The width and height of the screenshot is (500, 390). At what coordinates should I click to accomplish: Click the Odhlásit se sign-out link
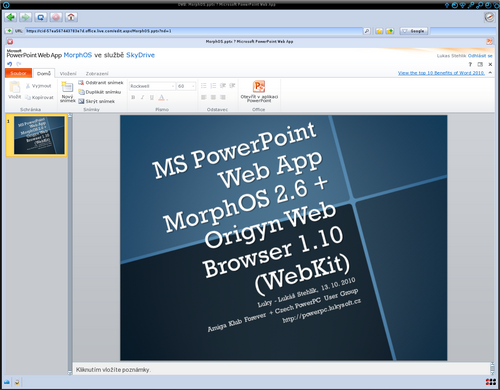point(480,56)
